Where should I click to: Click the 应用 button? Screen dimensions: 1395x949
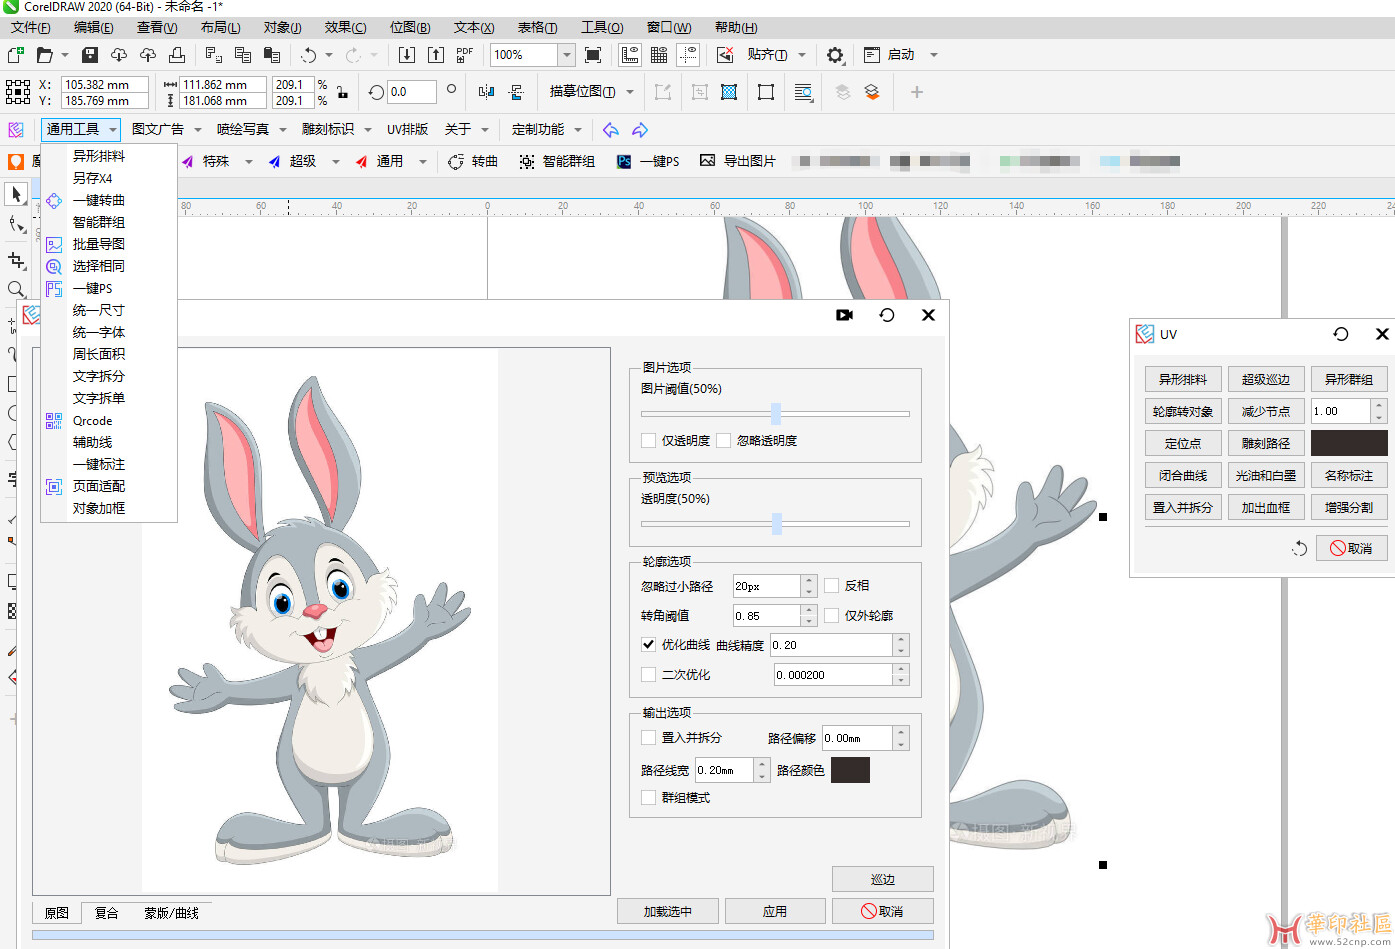tap(775, 911)
